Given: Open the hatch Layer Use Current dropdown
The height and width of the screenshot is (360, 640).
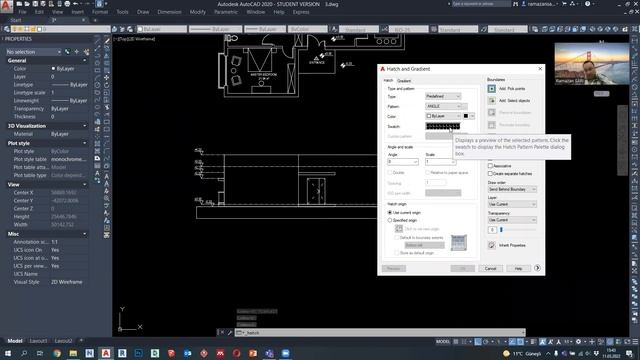Looking at the screenshot, I should click(512, 204).
